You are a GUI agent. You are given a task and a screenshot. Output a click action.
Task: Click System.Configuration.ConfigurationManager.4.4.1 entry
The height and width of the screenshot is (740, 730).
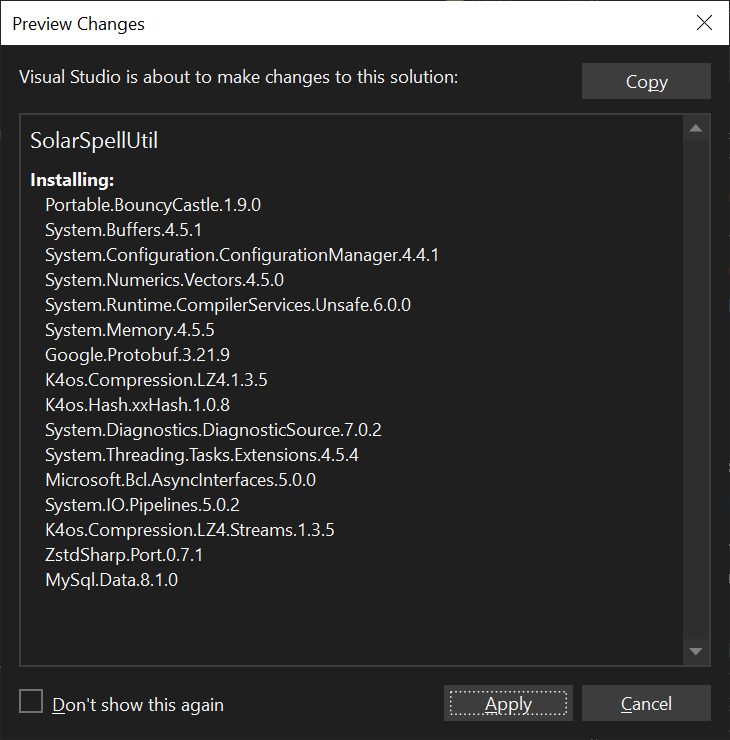(x=241, y=255)
